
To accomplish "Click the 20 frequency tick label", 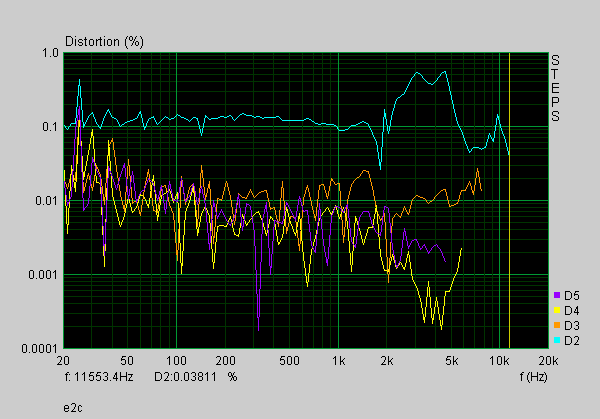I will point(63,360).
